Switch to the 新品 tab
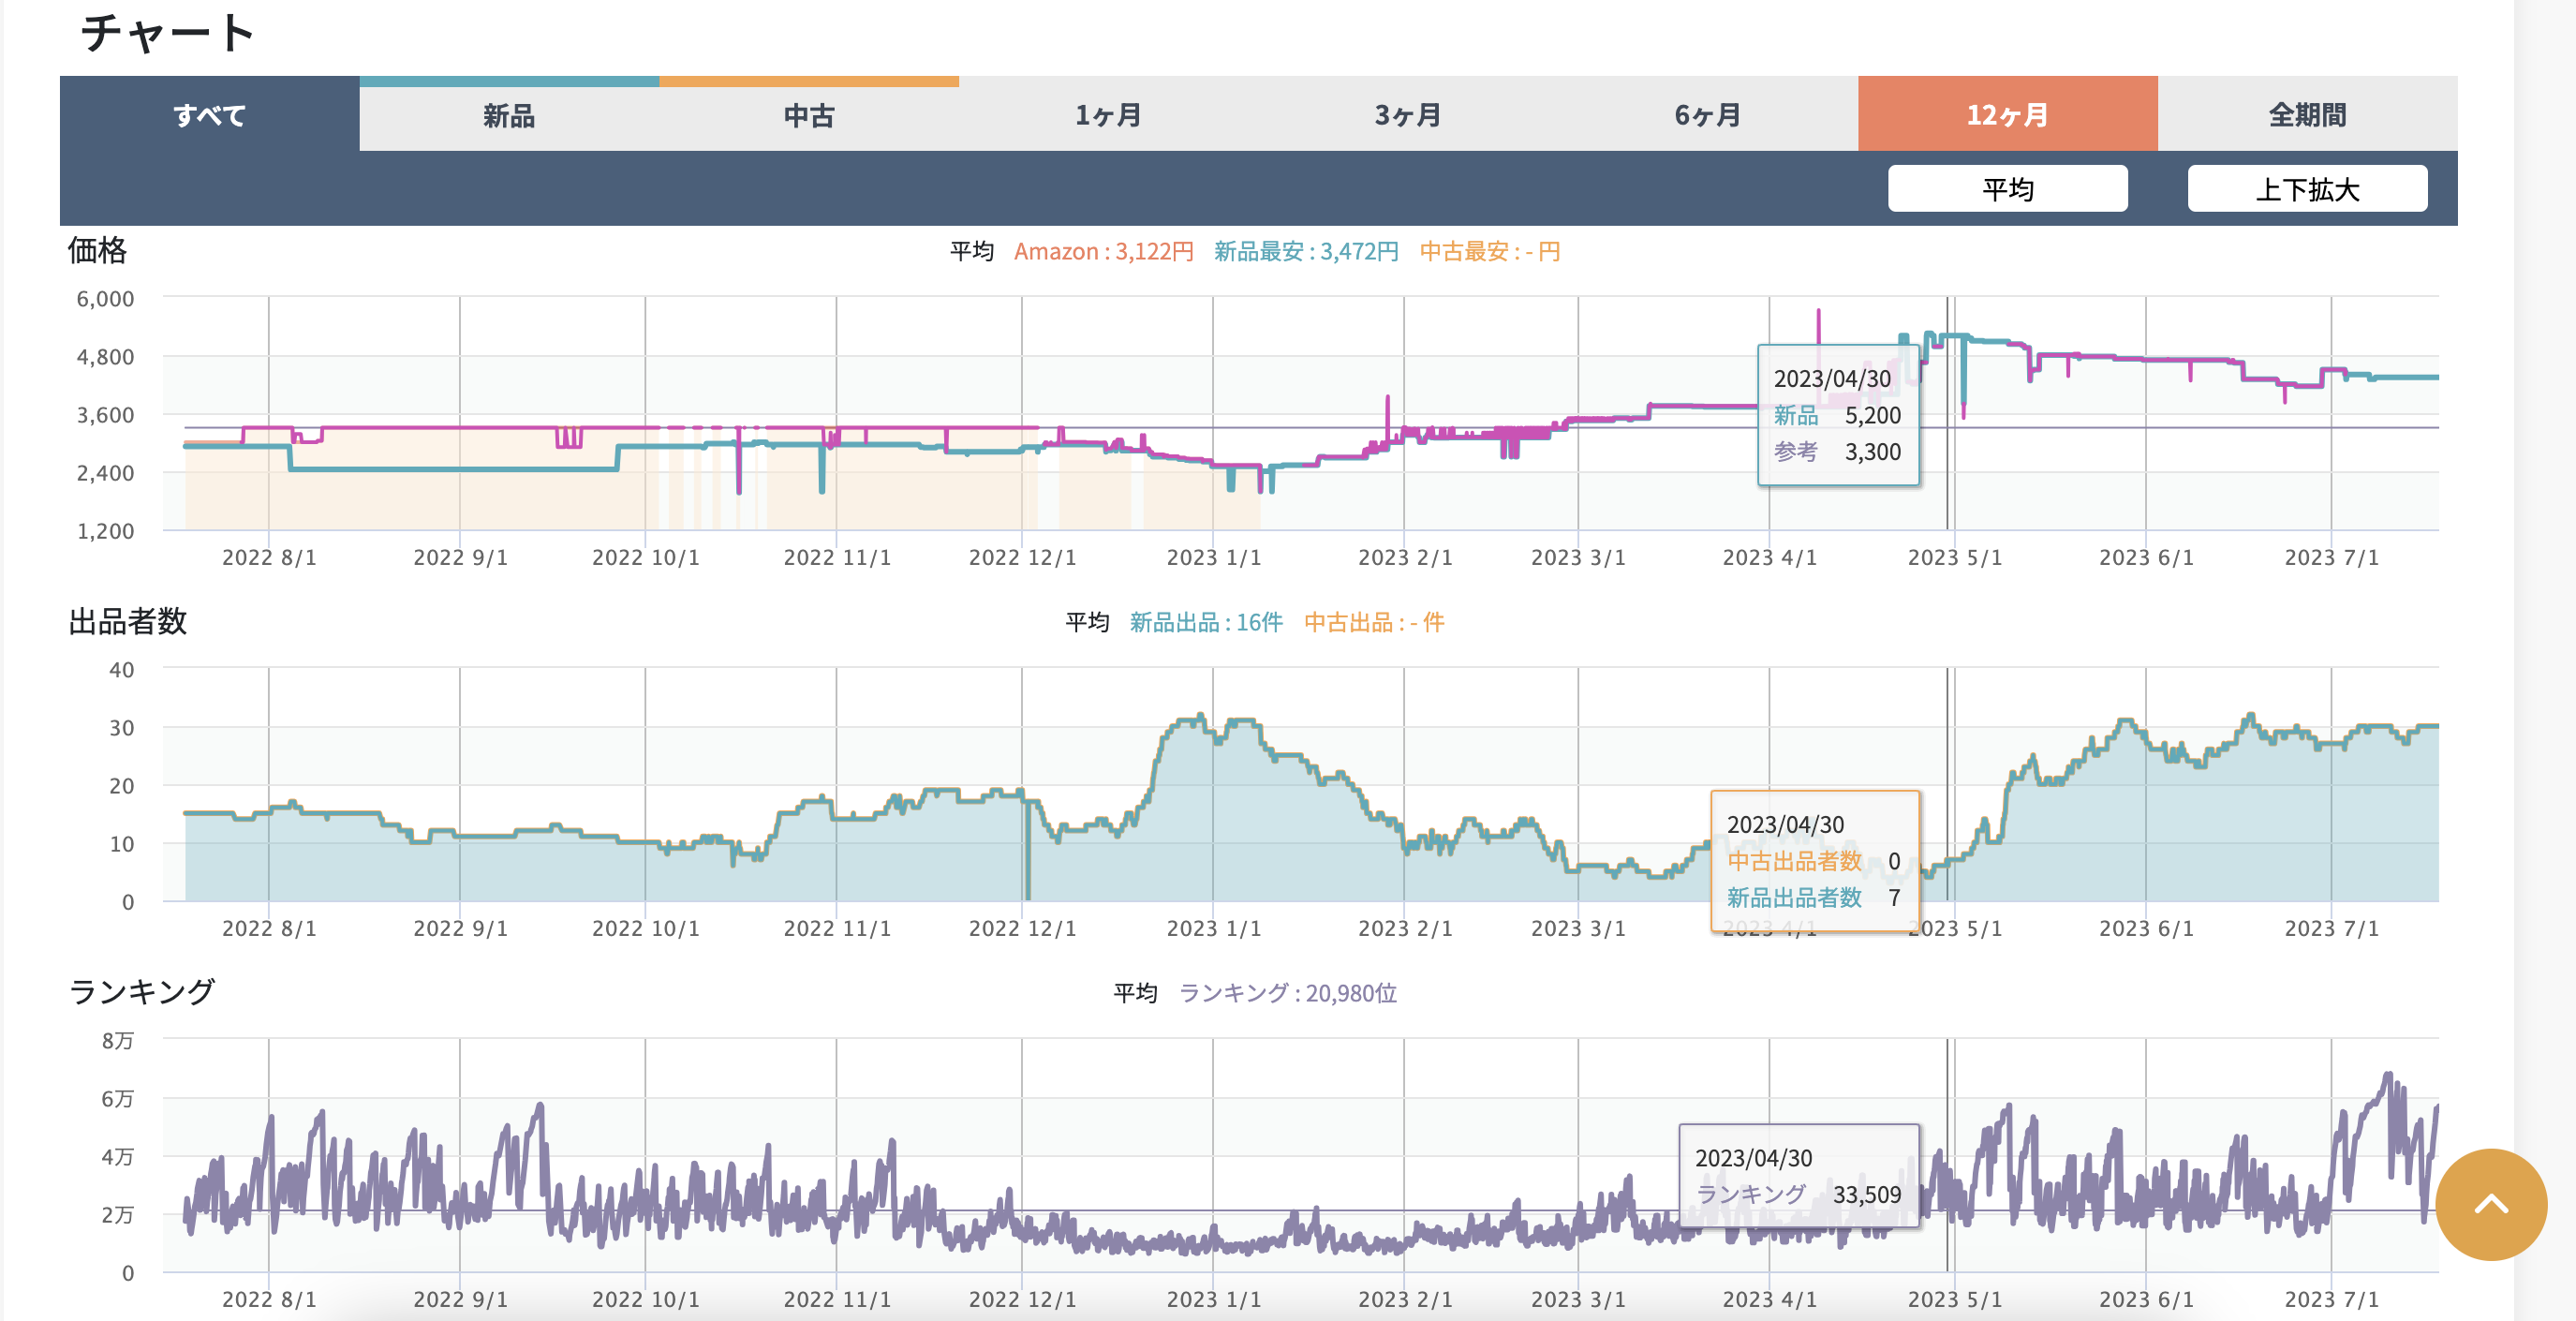This screenshot has height=1321, width=2576. pos(509,115)
